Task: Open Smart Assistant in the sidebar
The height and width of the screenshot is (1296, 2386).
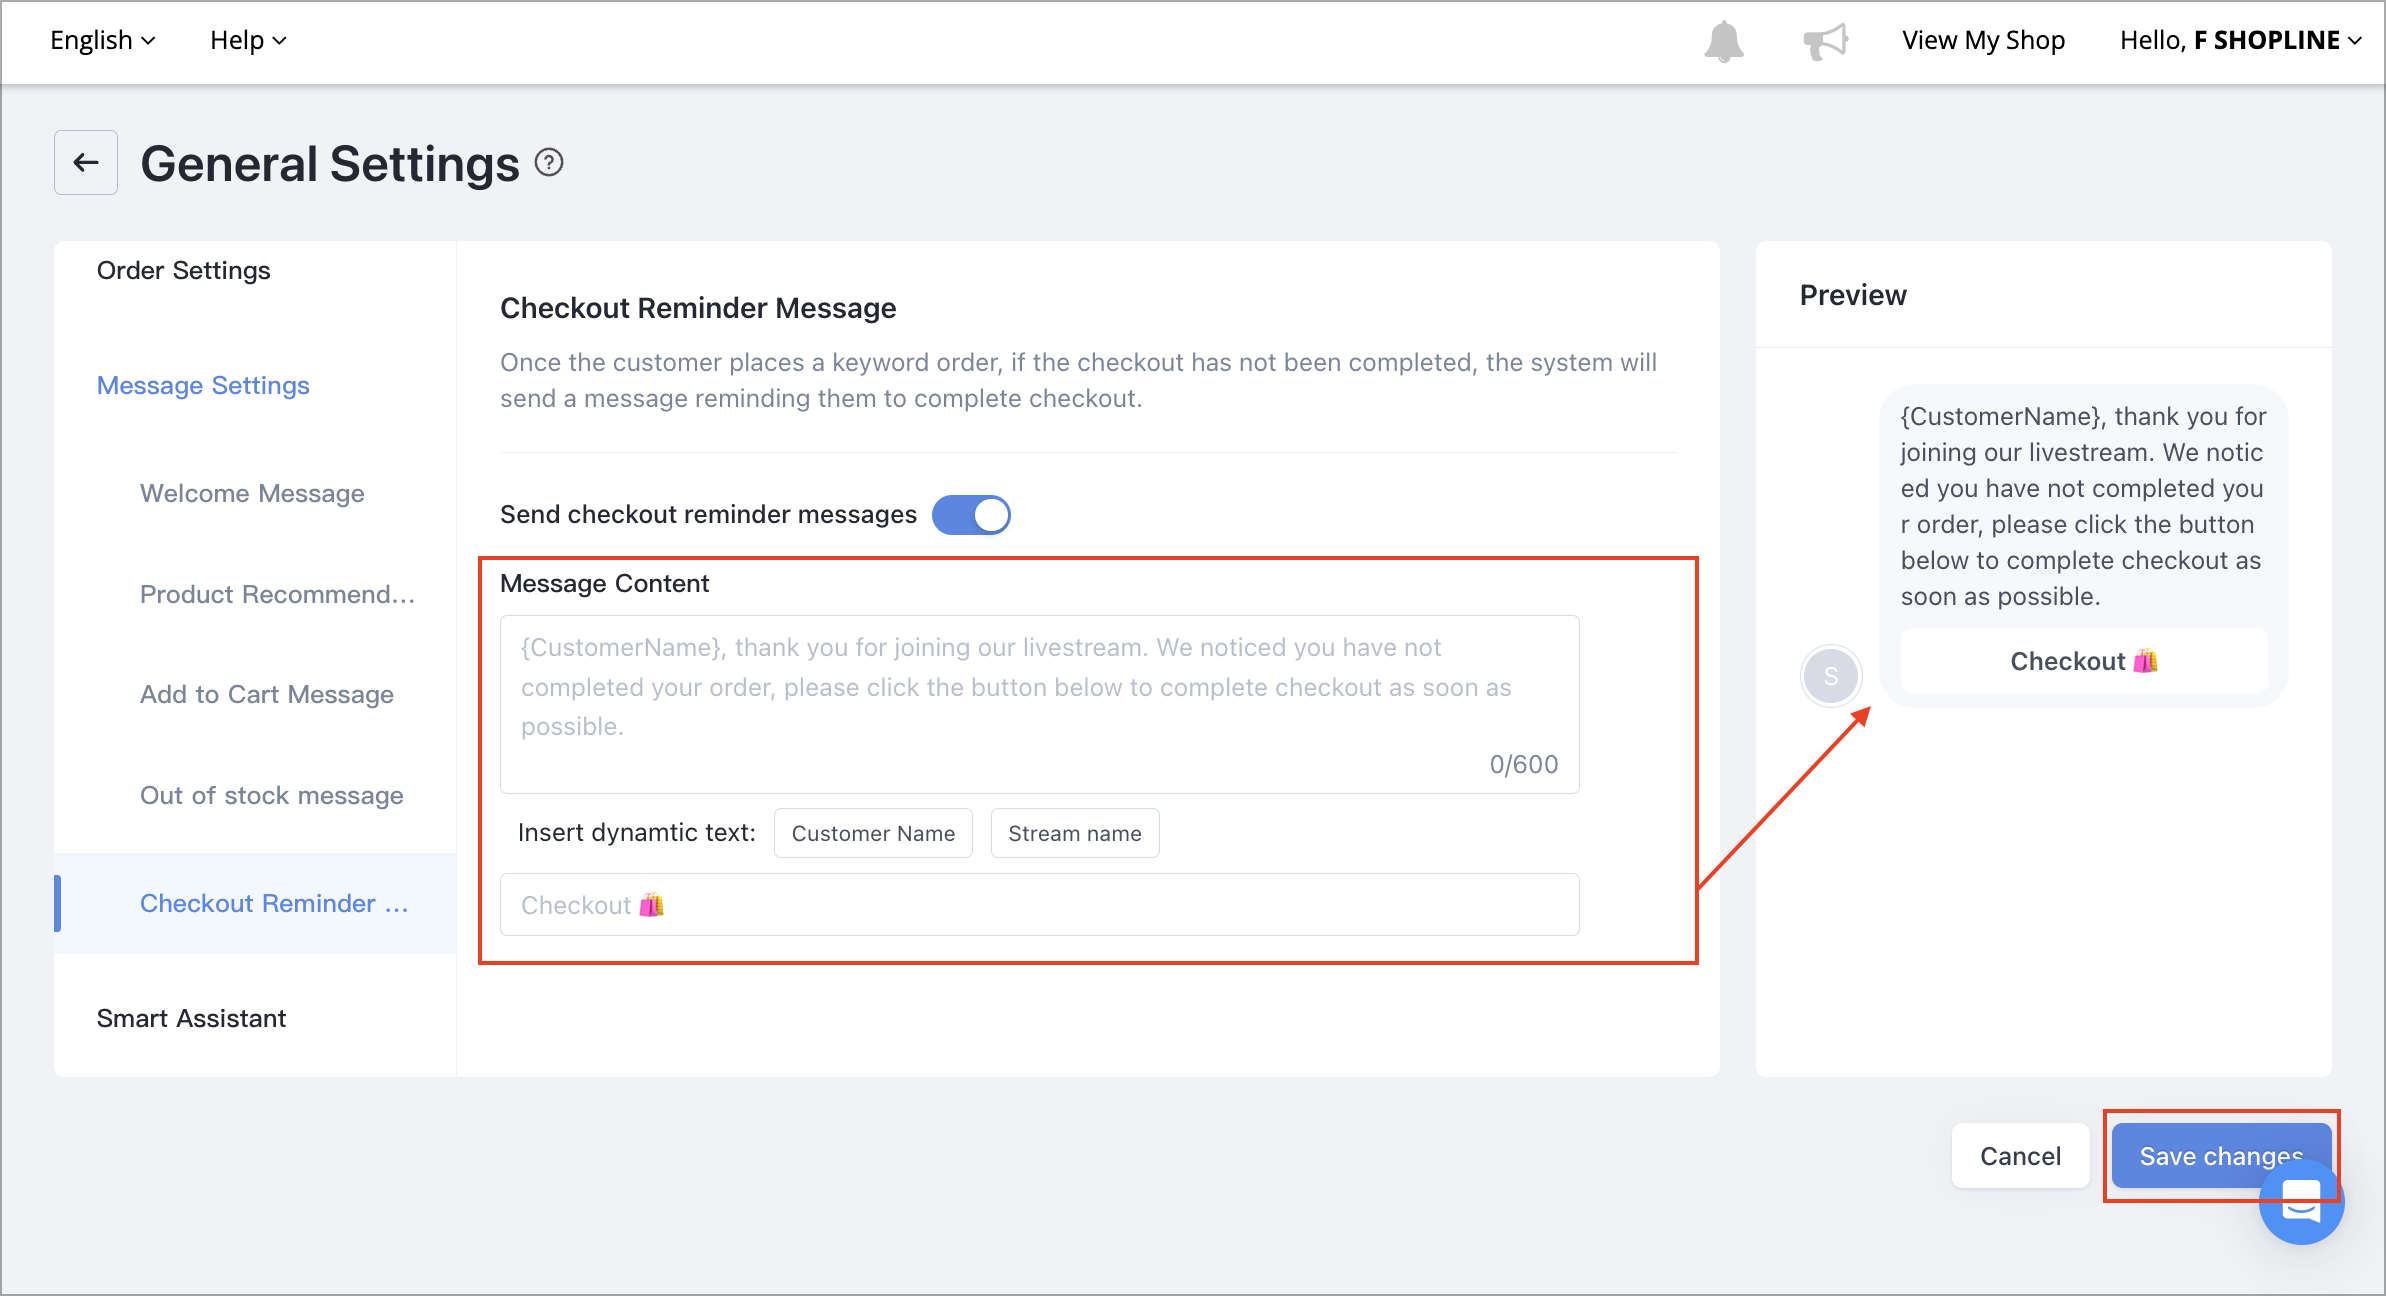Action: point(191,1018)
